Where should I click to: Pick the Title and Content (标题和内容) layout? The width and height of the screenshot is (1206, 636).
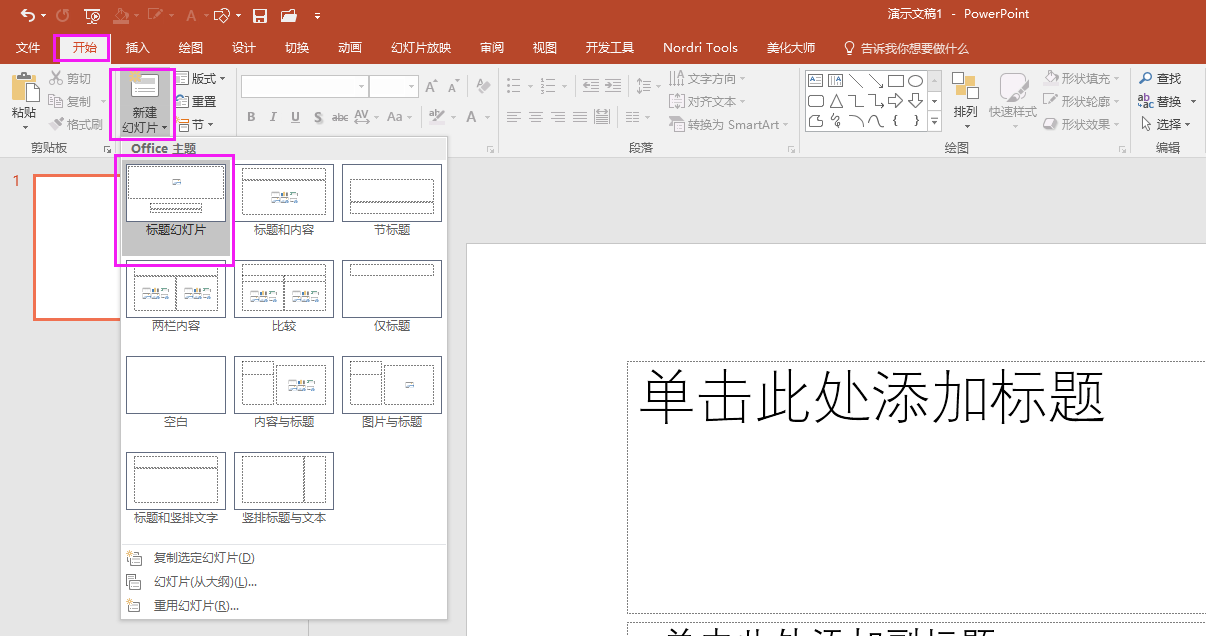[284, 201]
